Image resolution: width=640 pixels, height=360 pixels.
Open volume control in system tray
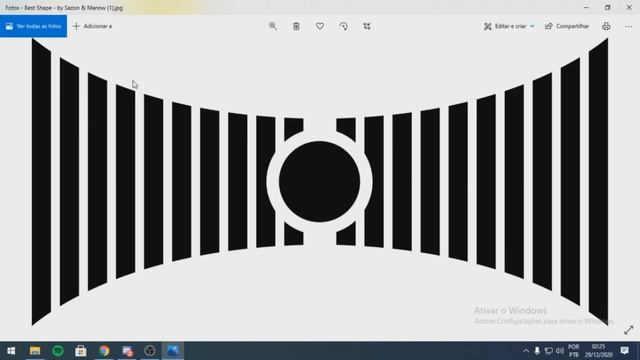pyautogui.click(x=560, y=351)
